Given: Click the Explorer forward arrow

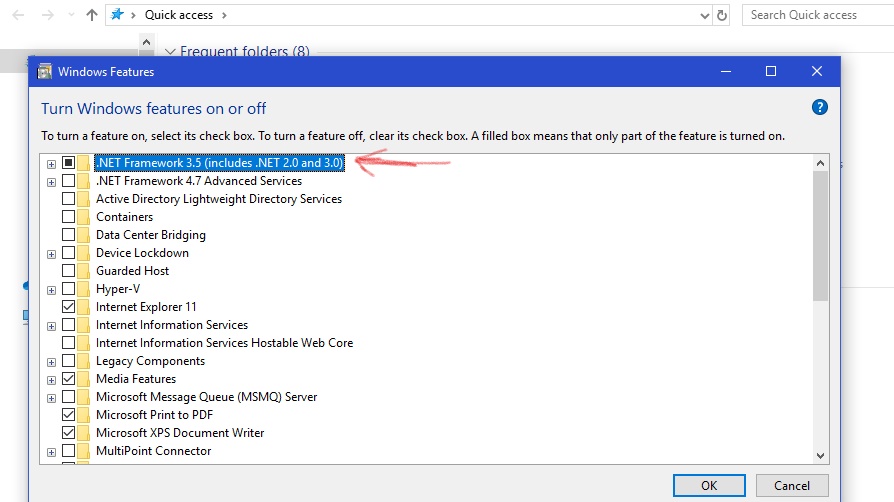Looking at the screenshot, I should (48, 15).
